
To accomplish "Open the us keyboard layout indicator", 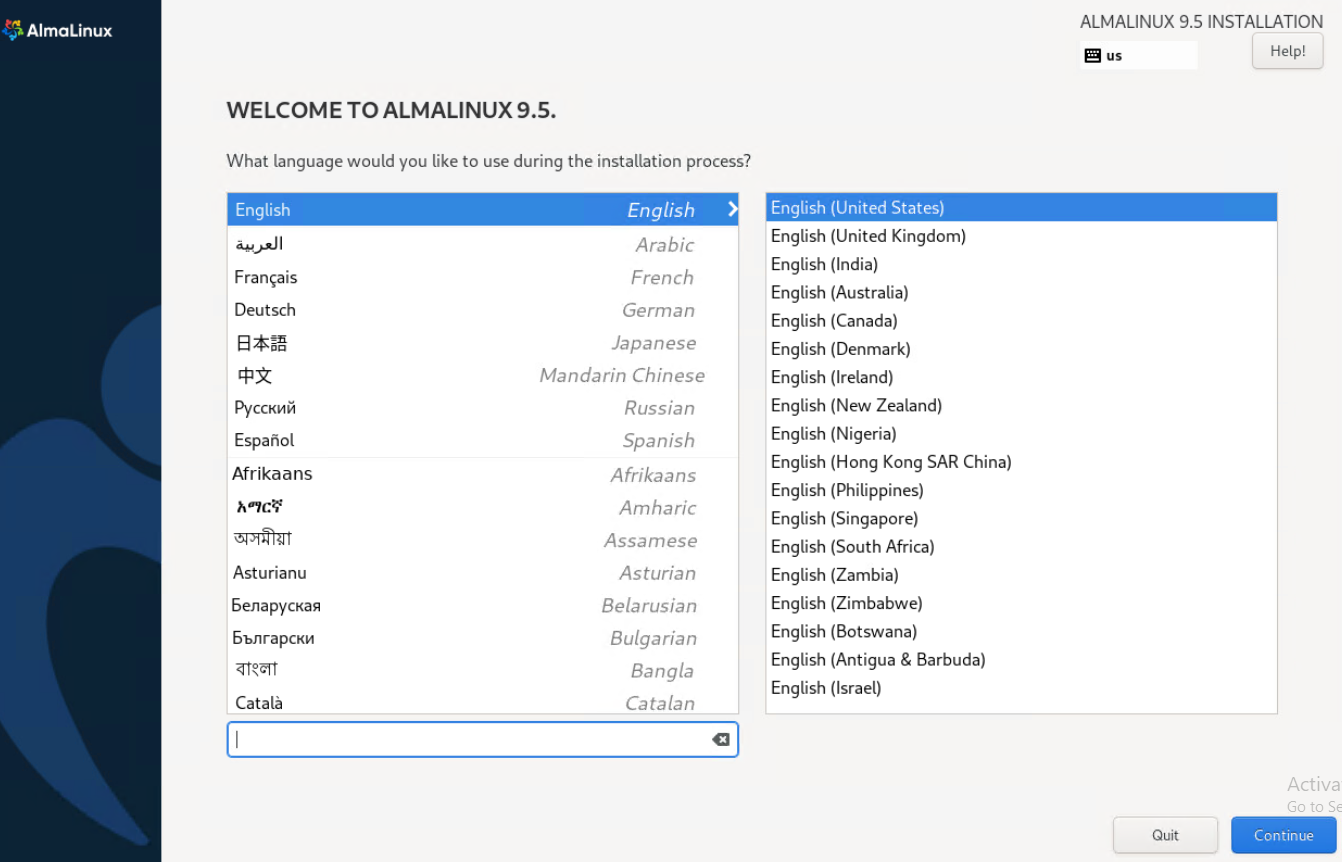I will point(1137,56).
